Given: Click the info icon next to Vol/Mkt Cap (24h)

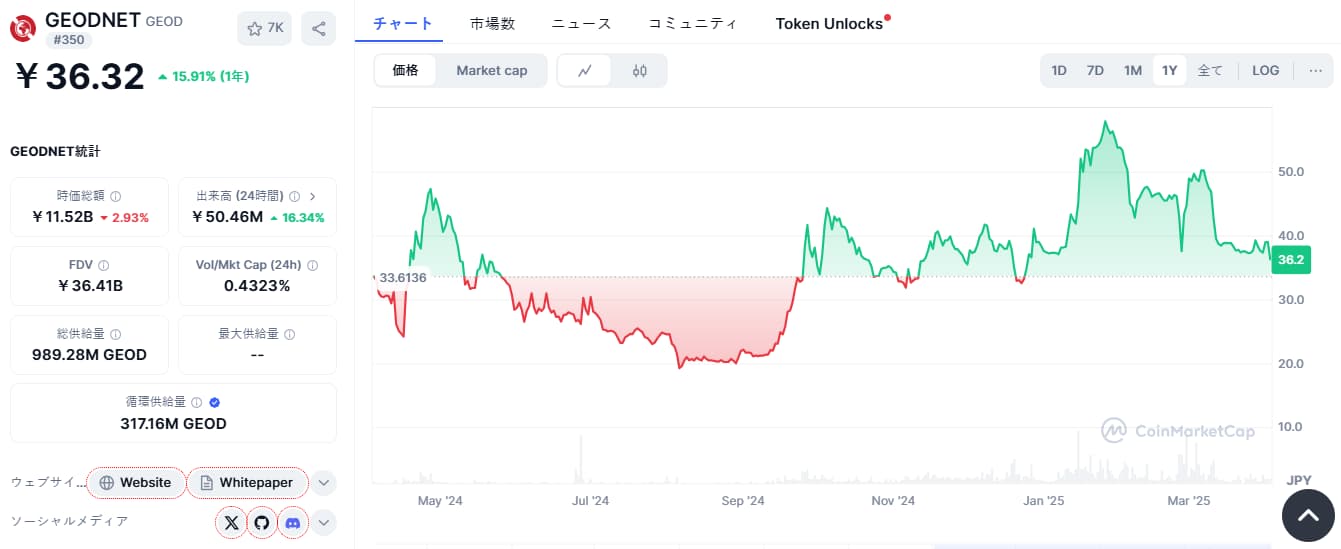Looking at the screenshot, I should 313,265.
